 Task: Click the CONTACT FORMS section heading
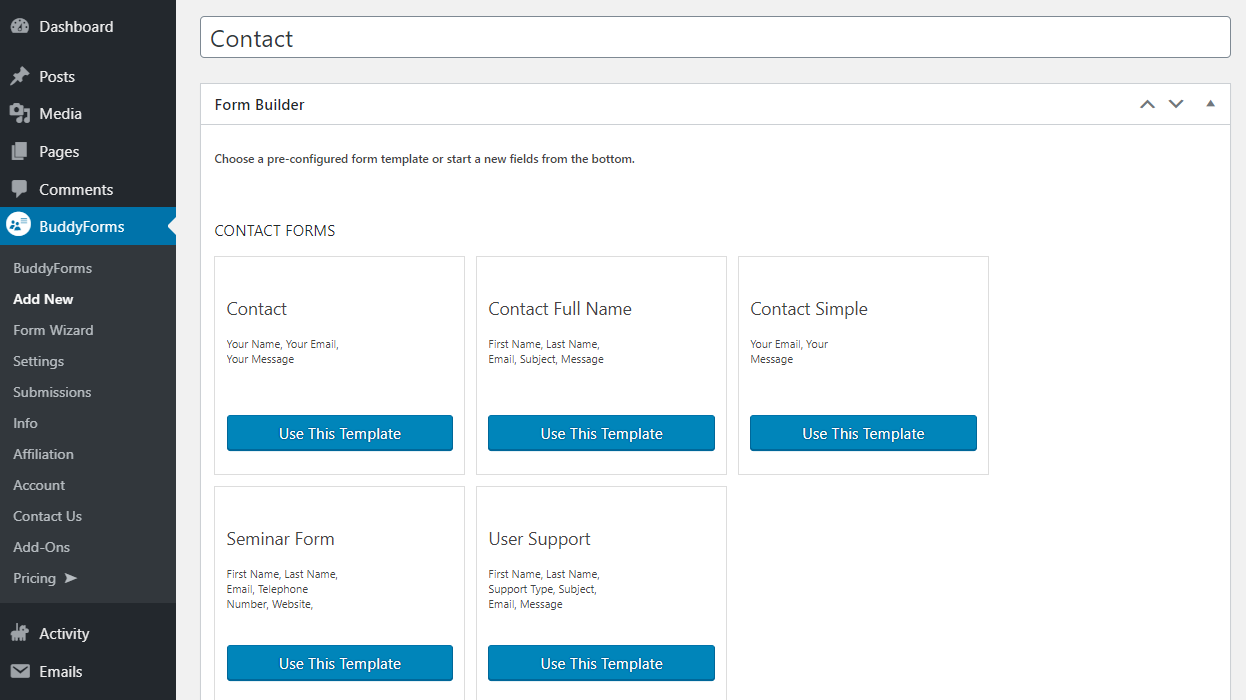point(275,231)
